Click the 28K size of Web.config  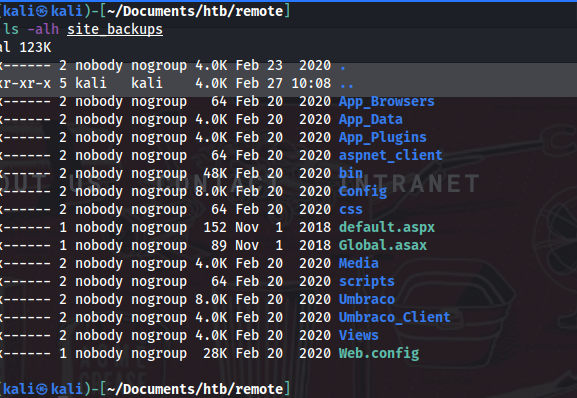coord(215,353)
